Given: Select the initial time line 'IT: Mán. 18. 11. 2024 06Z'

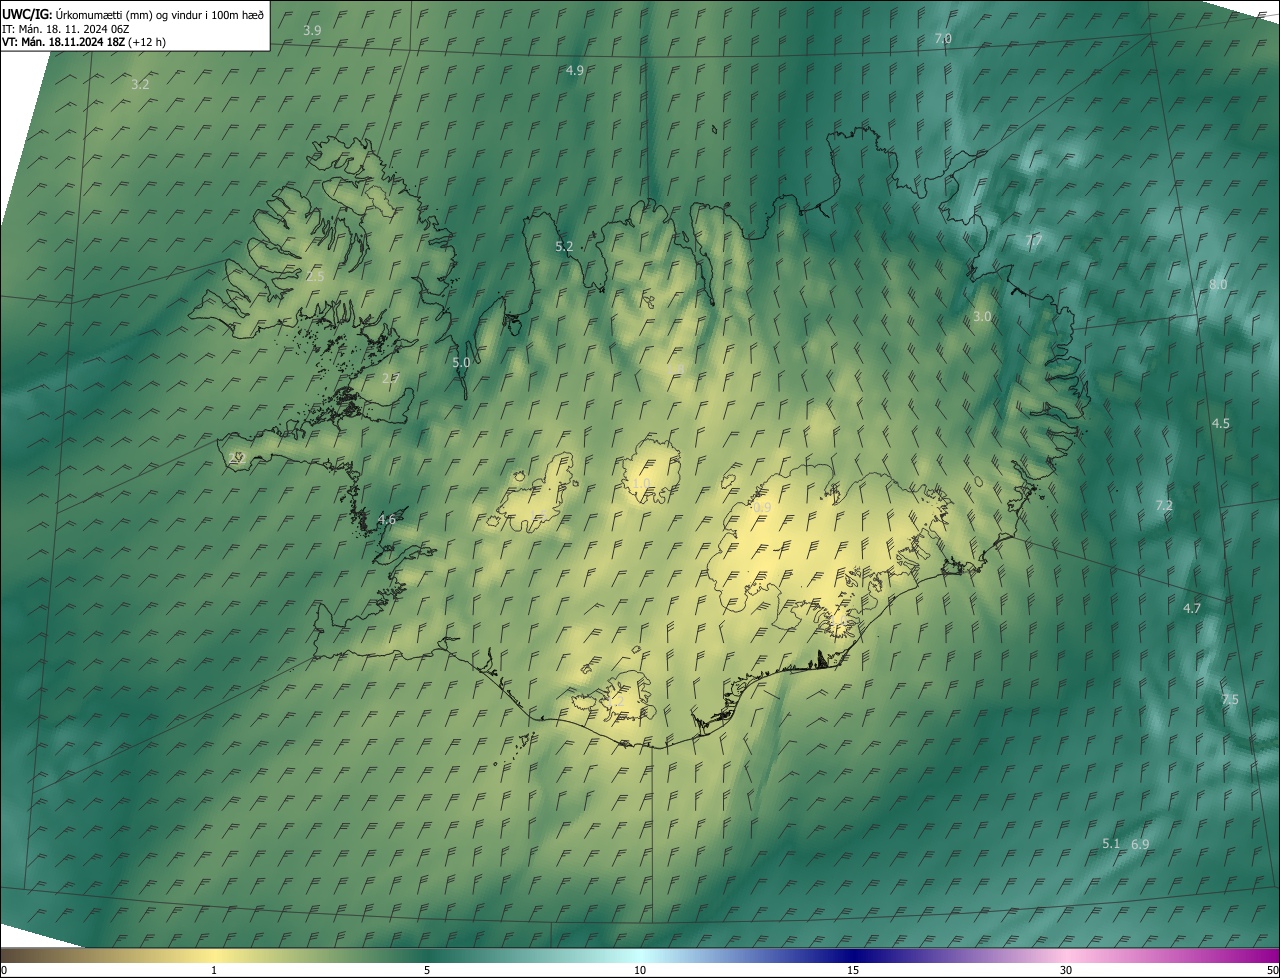Looking at the screenshot, I should (68, 28).
